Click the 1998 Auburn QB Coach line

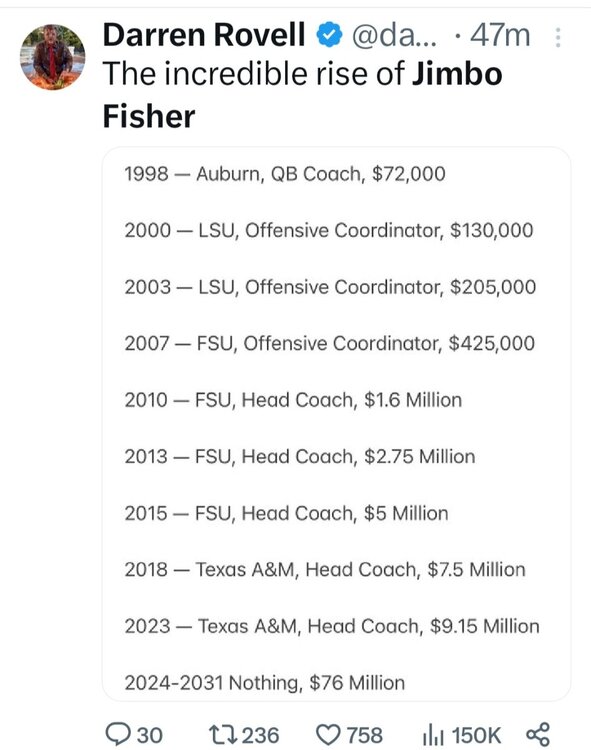click(x=285, y=174)
